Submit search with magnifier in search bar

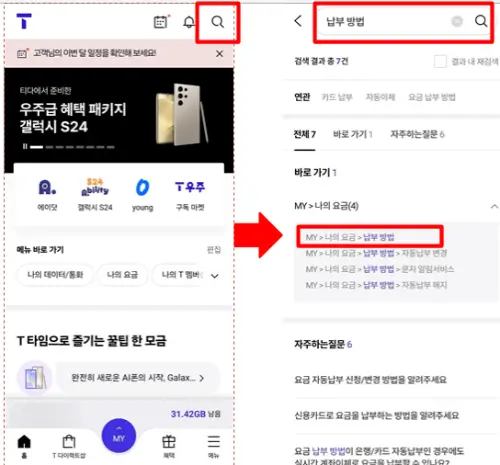coord(481,21)
